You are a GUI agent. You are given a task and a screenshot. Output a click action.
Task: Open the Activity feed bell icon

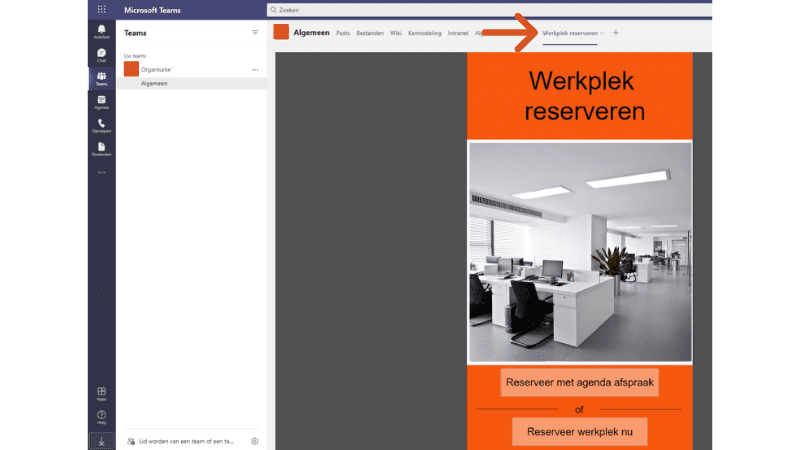click(x=102, y=30)
